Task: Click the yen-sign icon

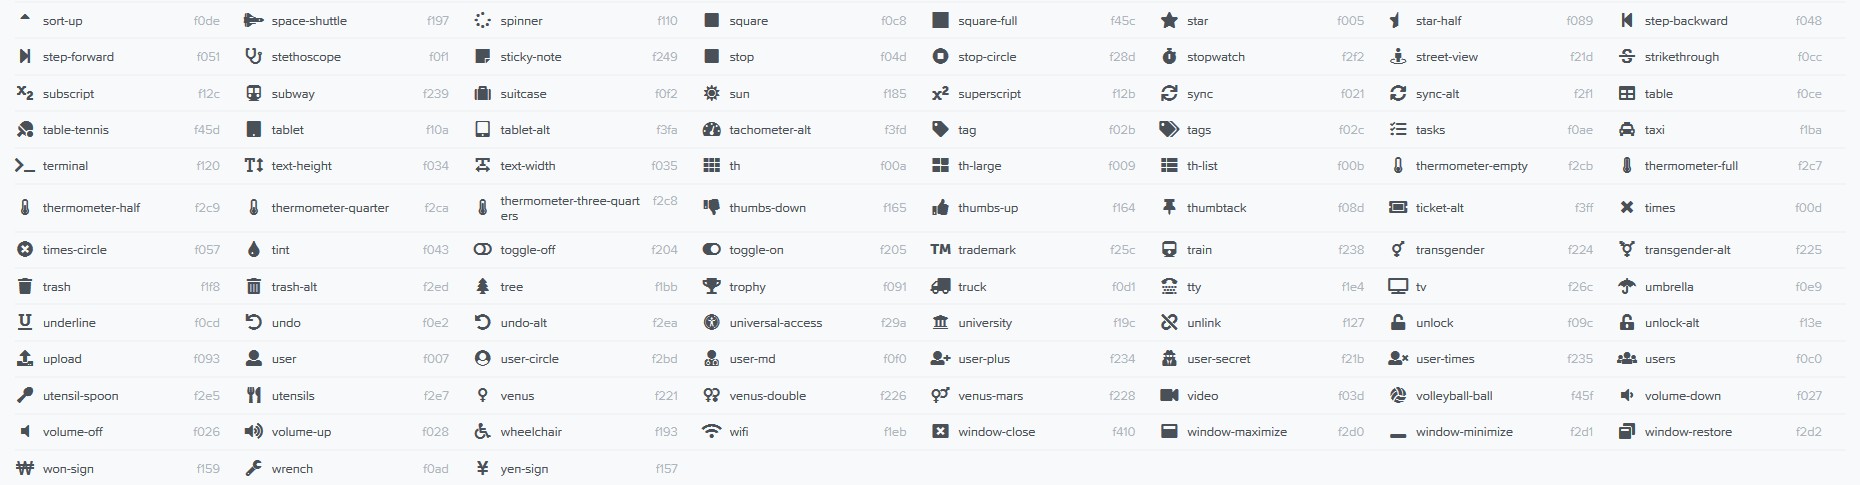Action: [483, 468]
